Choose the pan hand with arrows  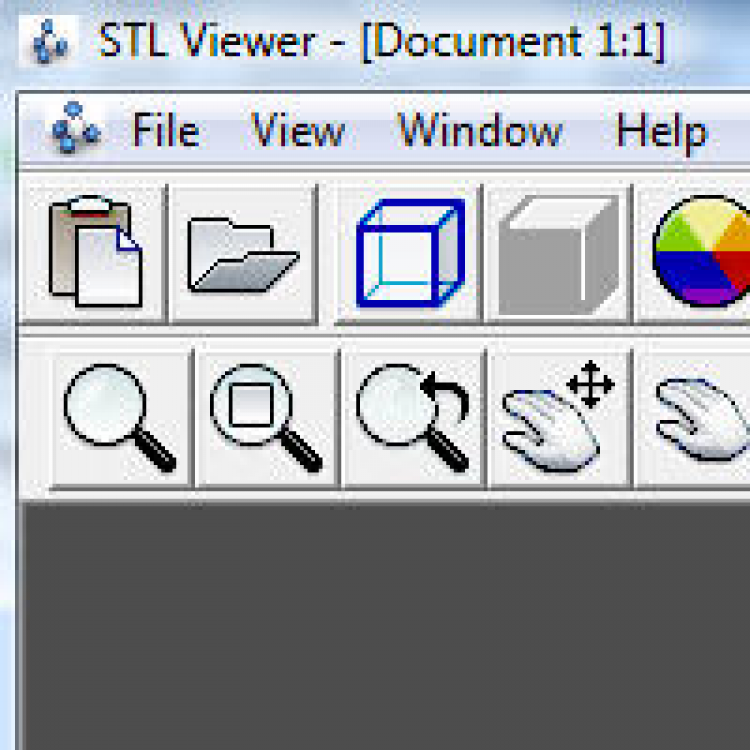pyautogui.click(x=559, y=418)
